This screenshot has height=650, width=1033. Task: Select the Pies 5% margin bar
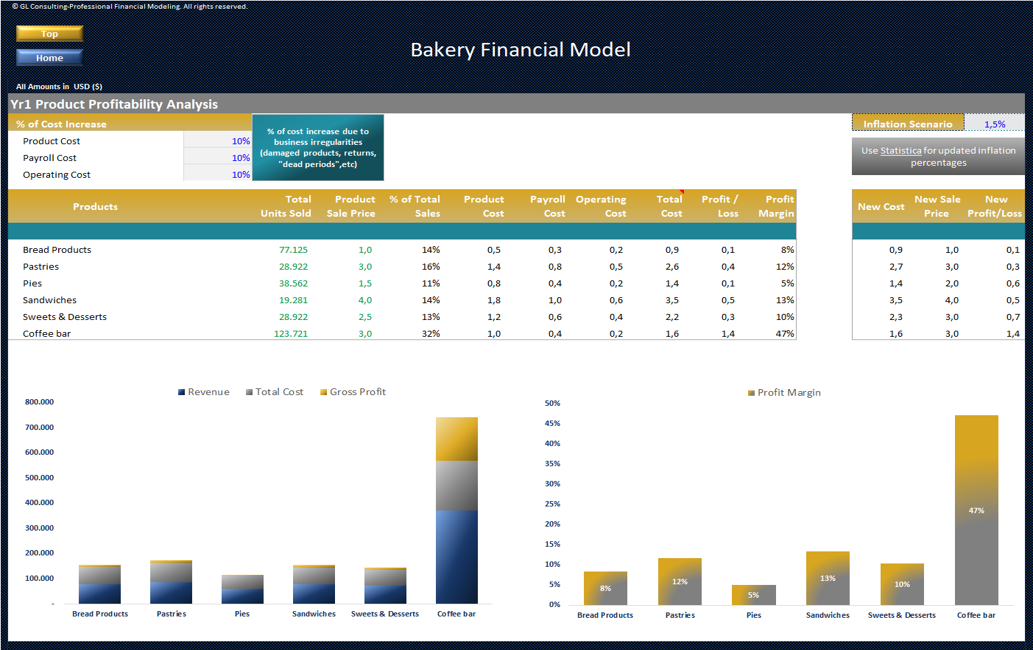point(754,595)
